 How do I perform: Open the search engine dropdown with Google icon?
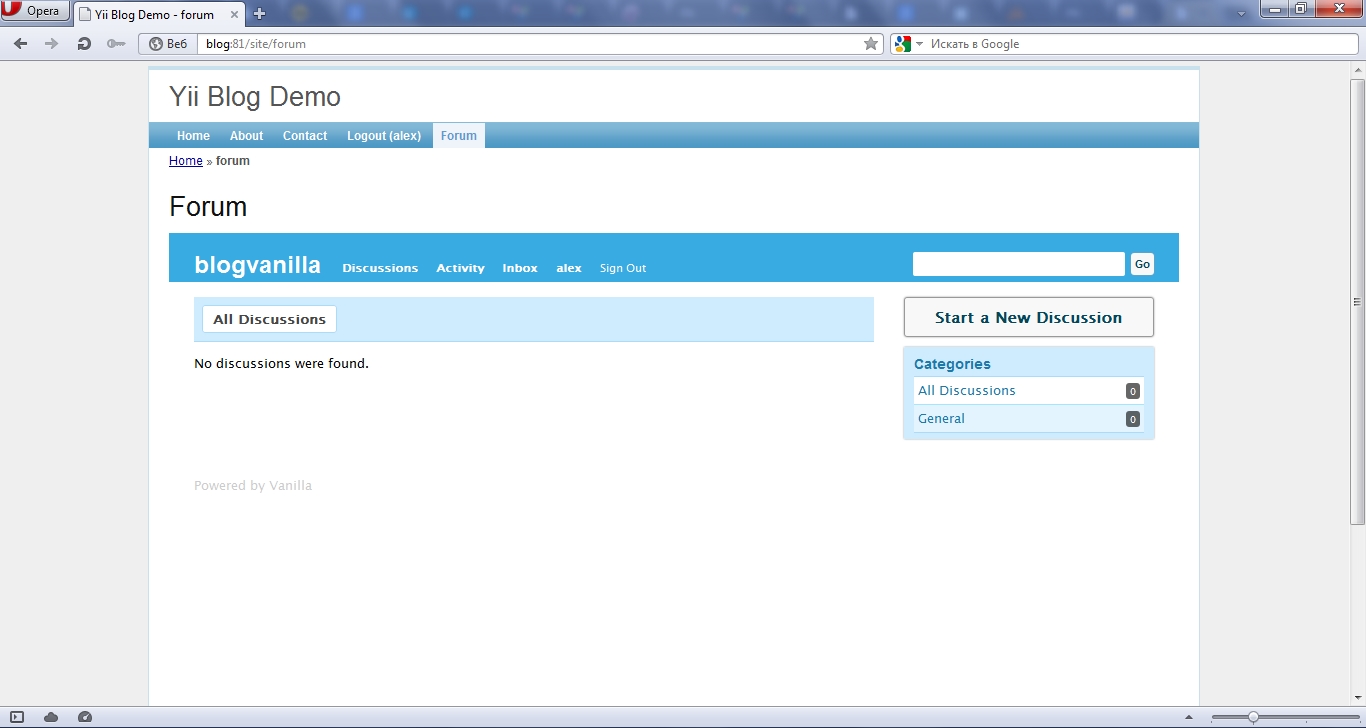tap(908, 44)
